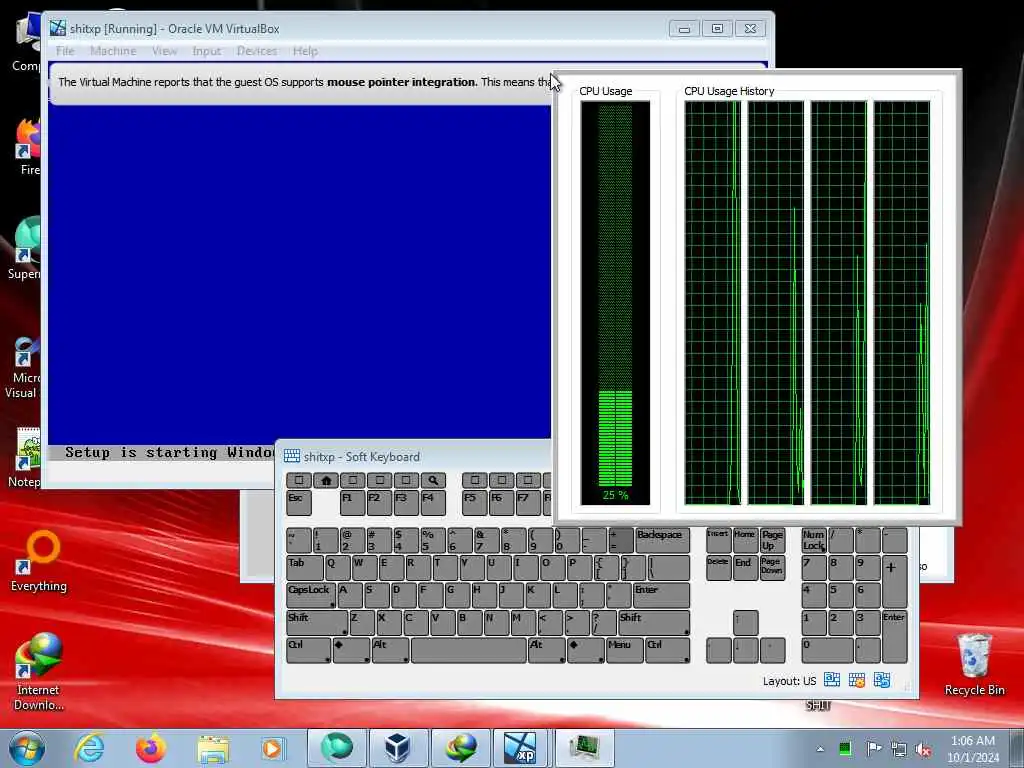Open the Soft Keyboard settings icon
This screenshot has height=768, width=1024.
point(857,680)
